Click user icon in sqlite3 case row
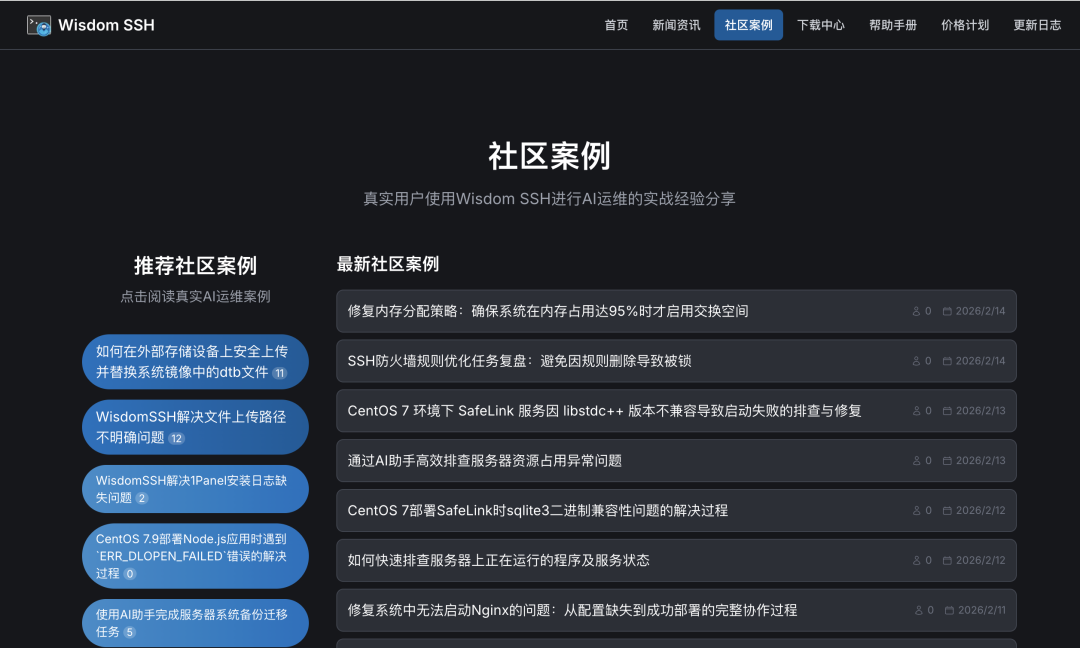Viewport: 1080px width, 648px height. (916, 511)
